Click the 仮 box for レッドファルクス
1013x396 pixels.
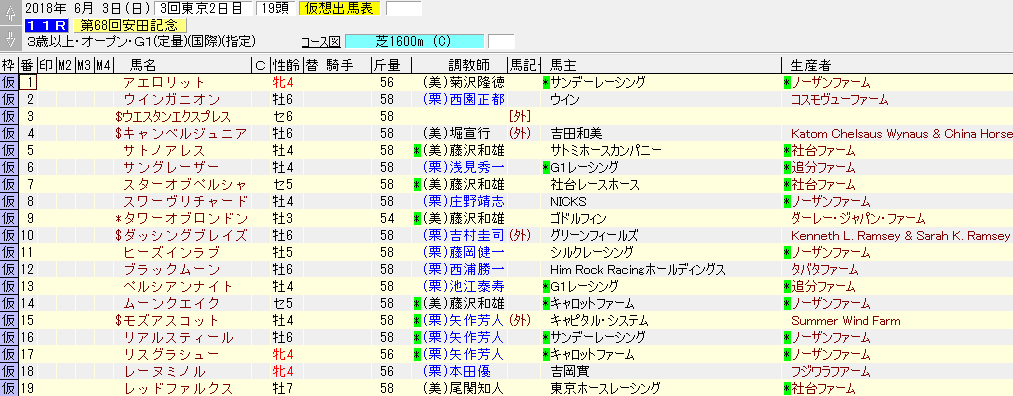click(9, 388)
